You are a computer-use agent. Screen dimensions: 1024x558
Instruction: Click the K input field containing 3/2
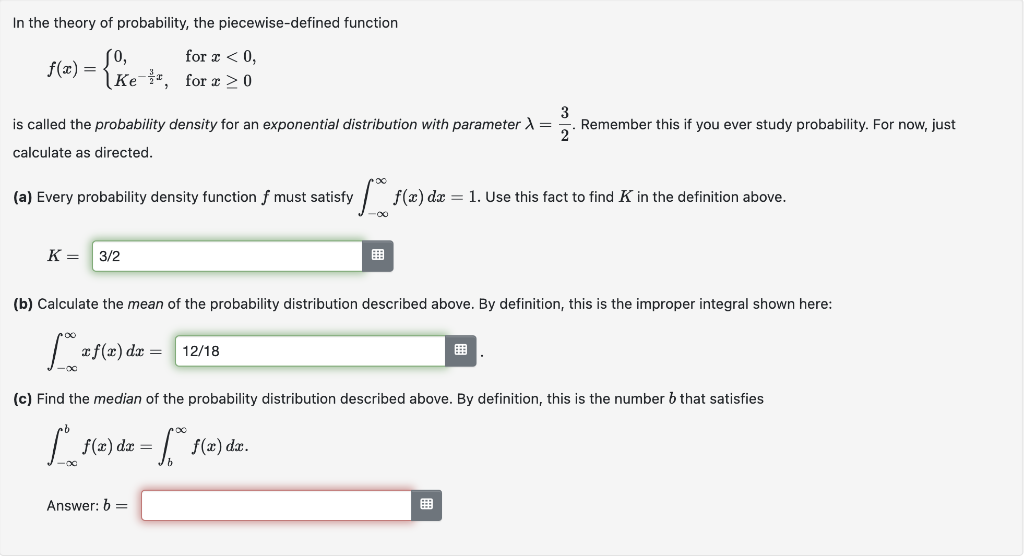point(227,256)
